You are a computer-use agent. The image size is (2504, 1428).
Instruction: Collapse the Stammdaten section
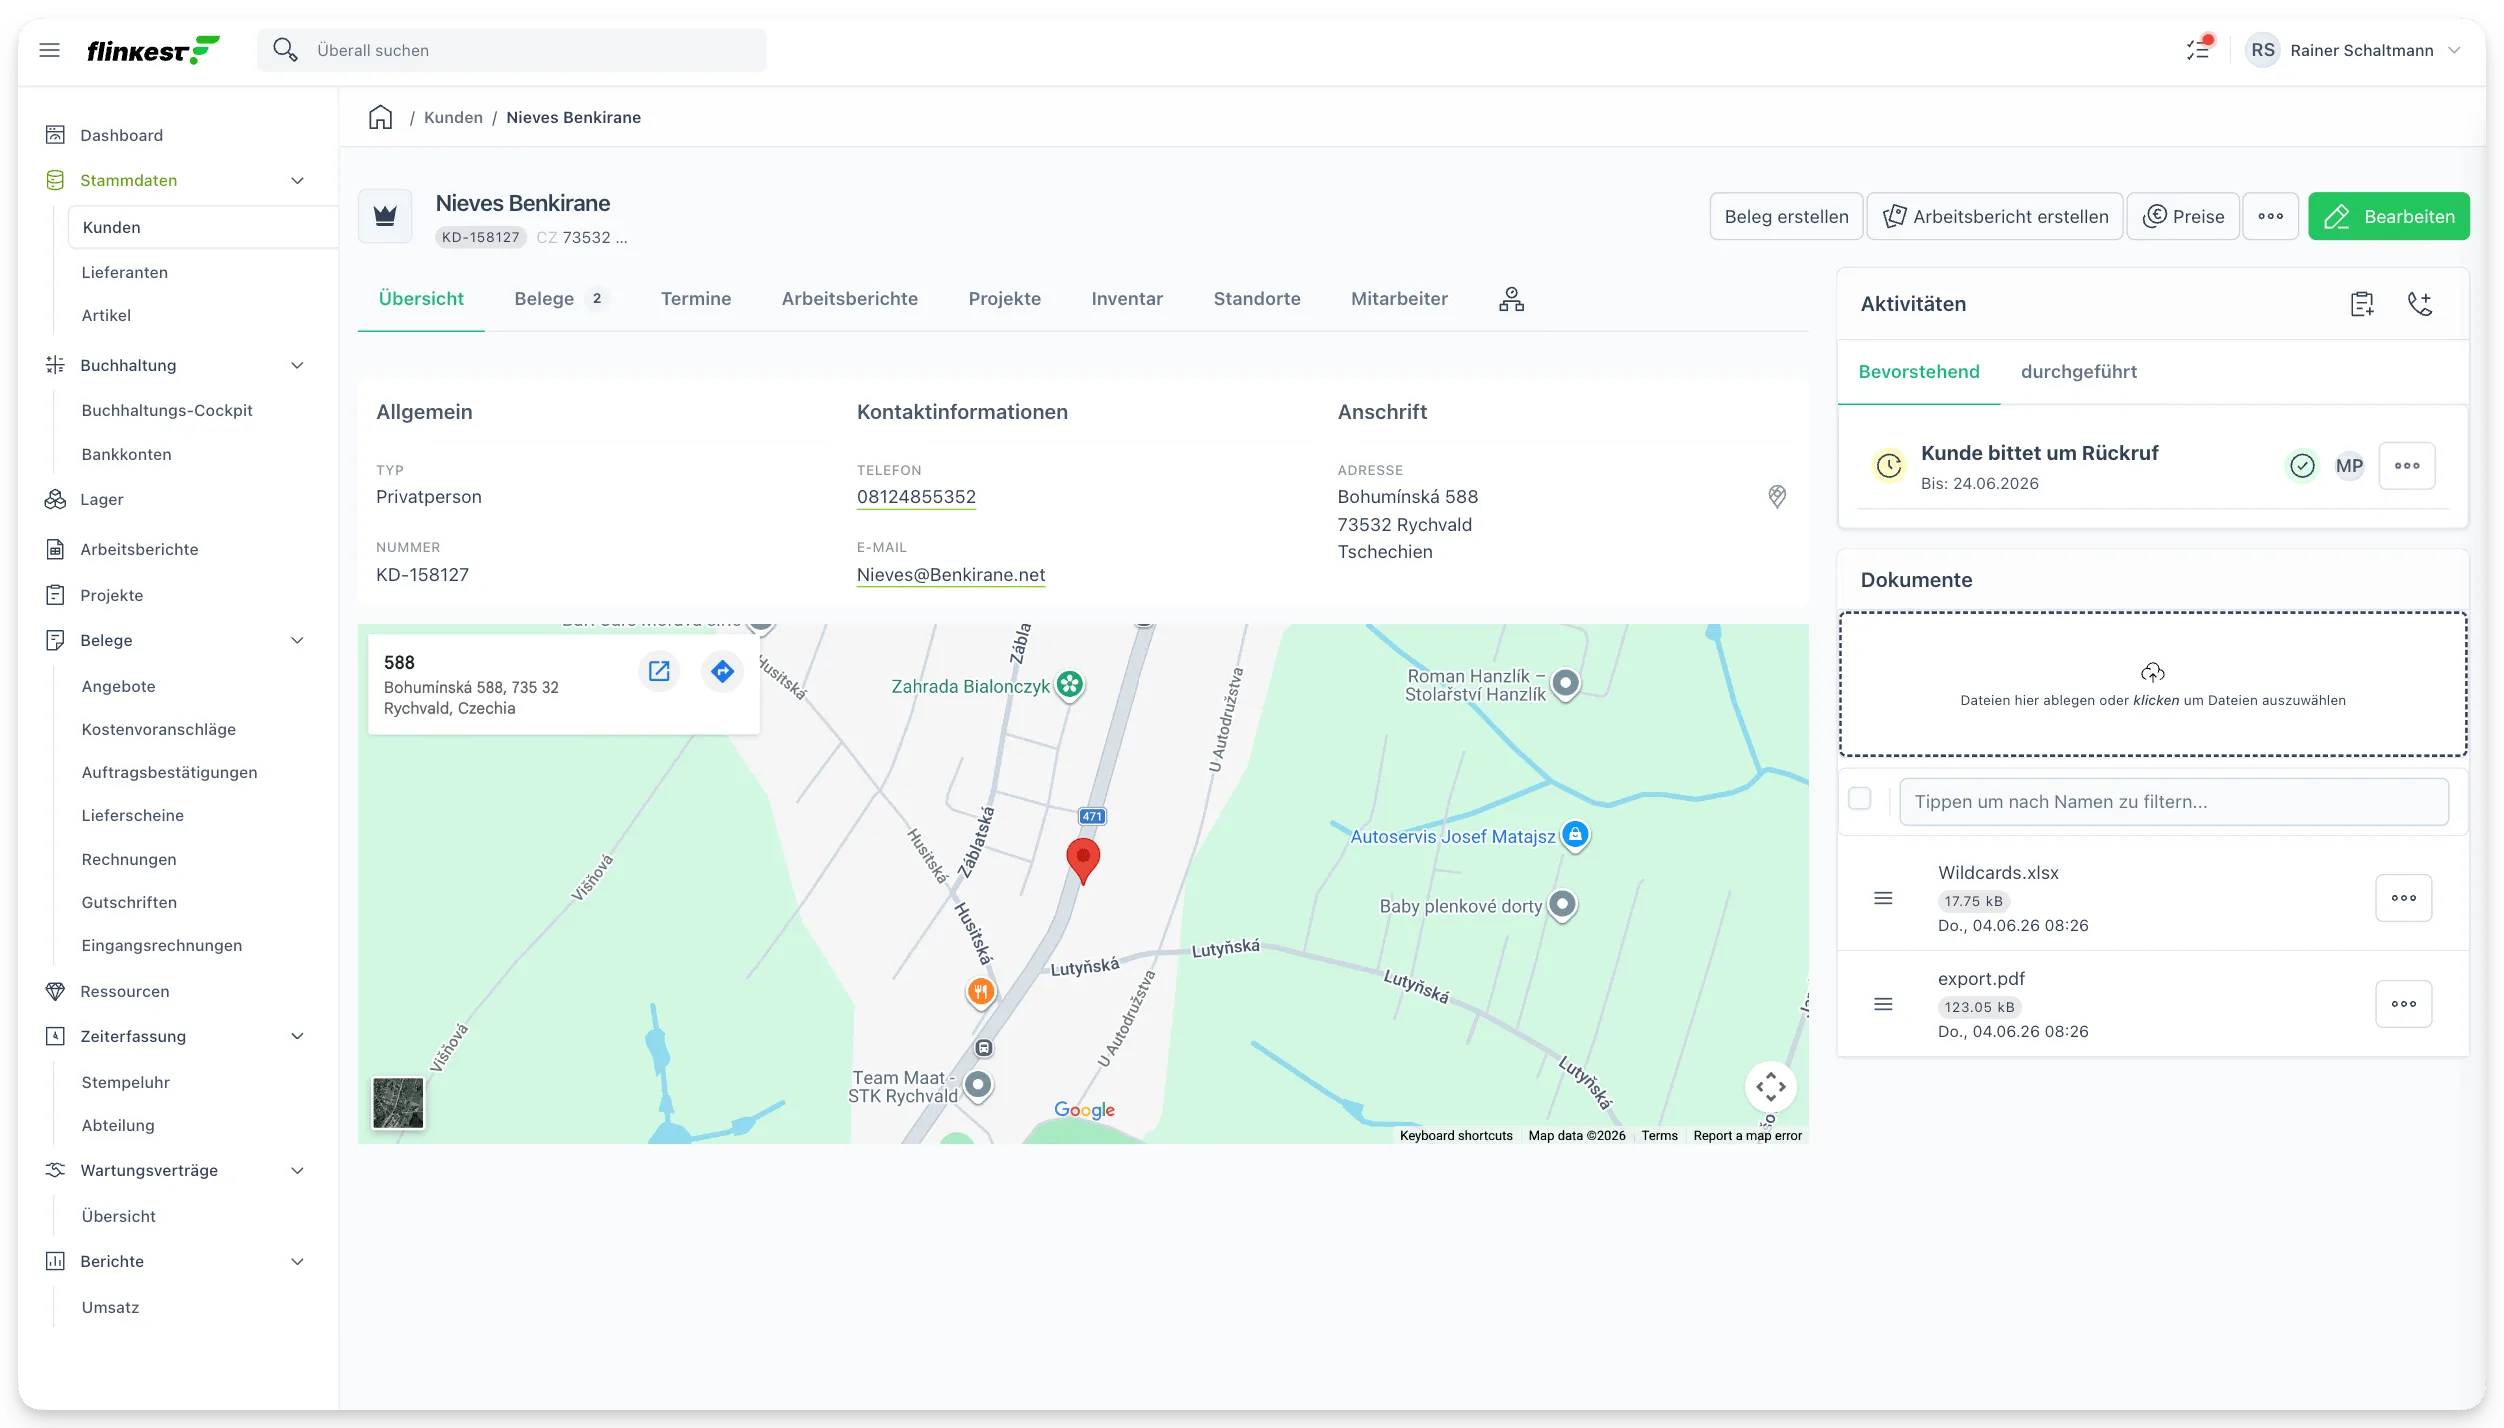point(297,181)
